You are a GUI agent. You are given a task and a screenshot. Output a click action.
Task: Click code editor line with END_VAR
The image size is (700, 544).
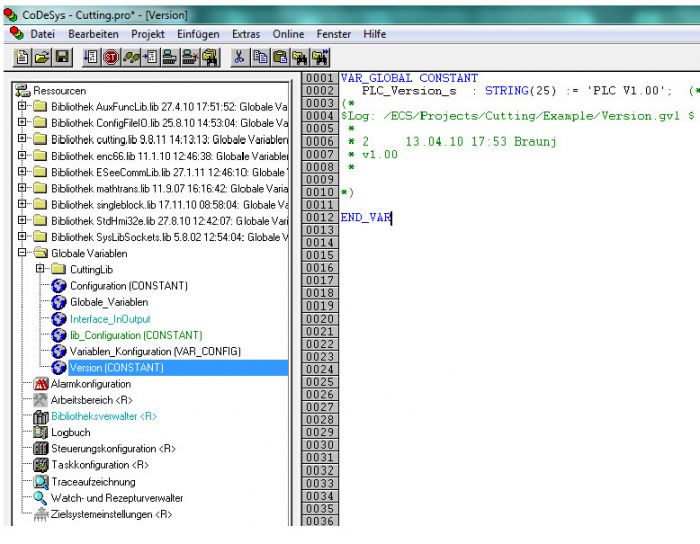(x=366, y=217)
